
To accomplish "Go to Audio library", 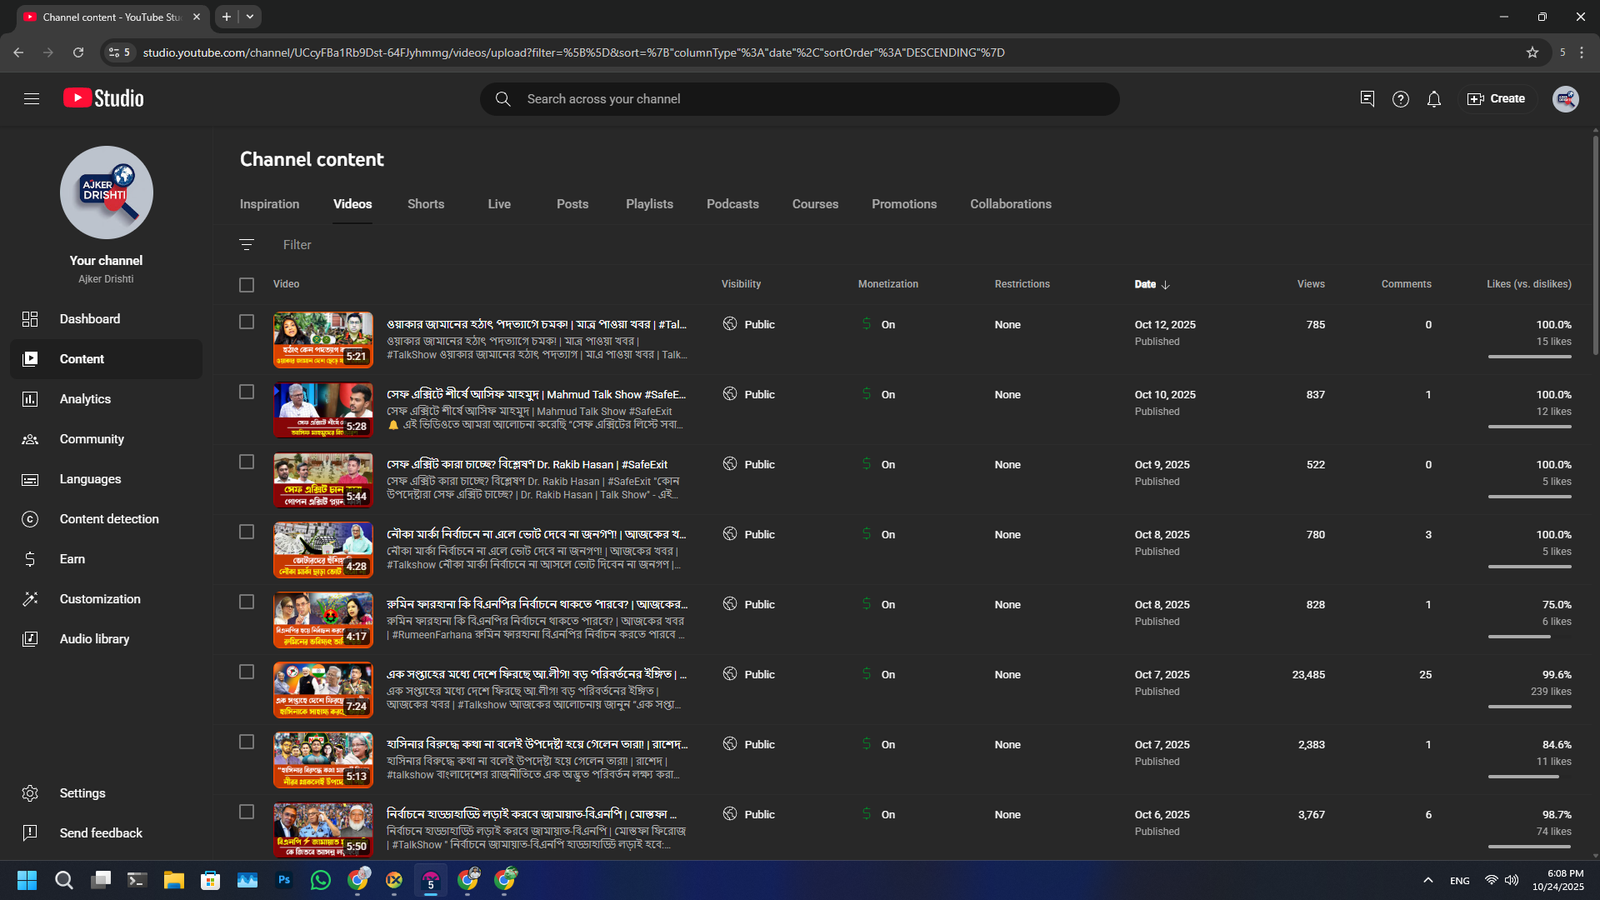I will tap(94, 639).
